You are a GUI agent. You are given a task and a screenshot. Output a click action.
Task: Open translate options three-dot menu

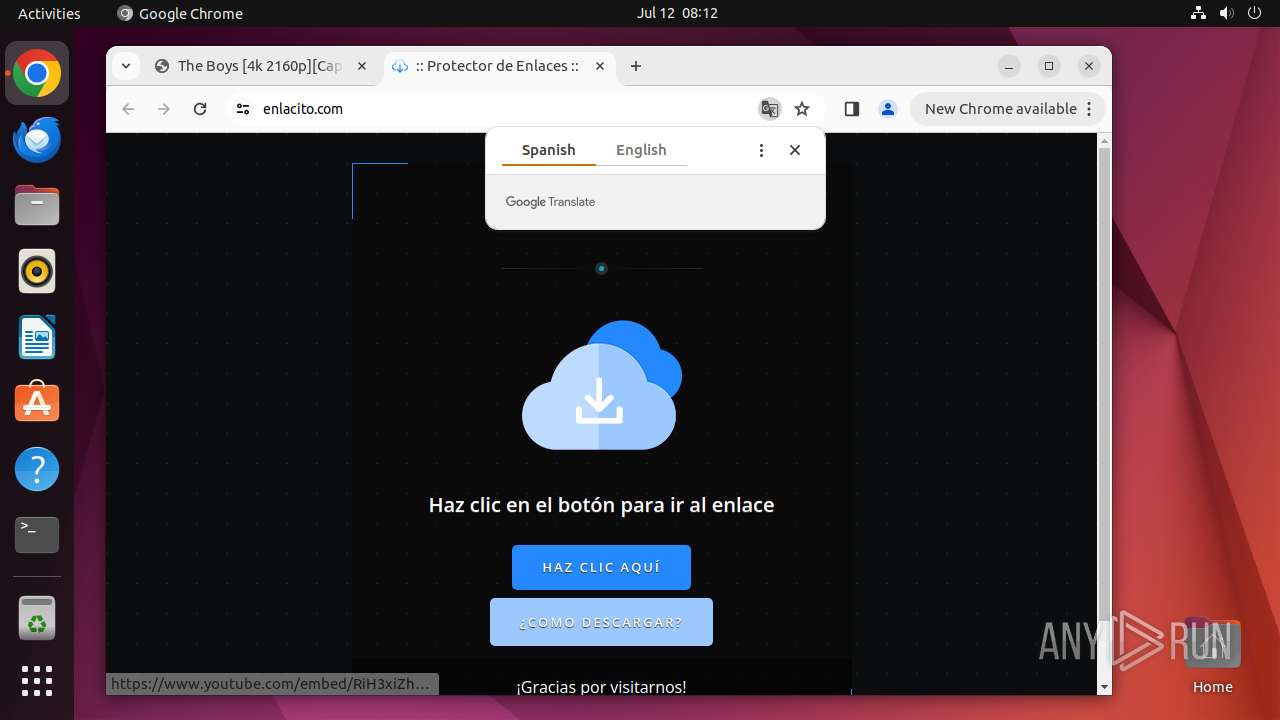pos(761,150)
